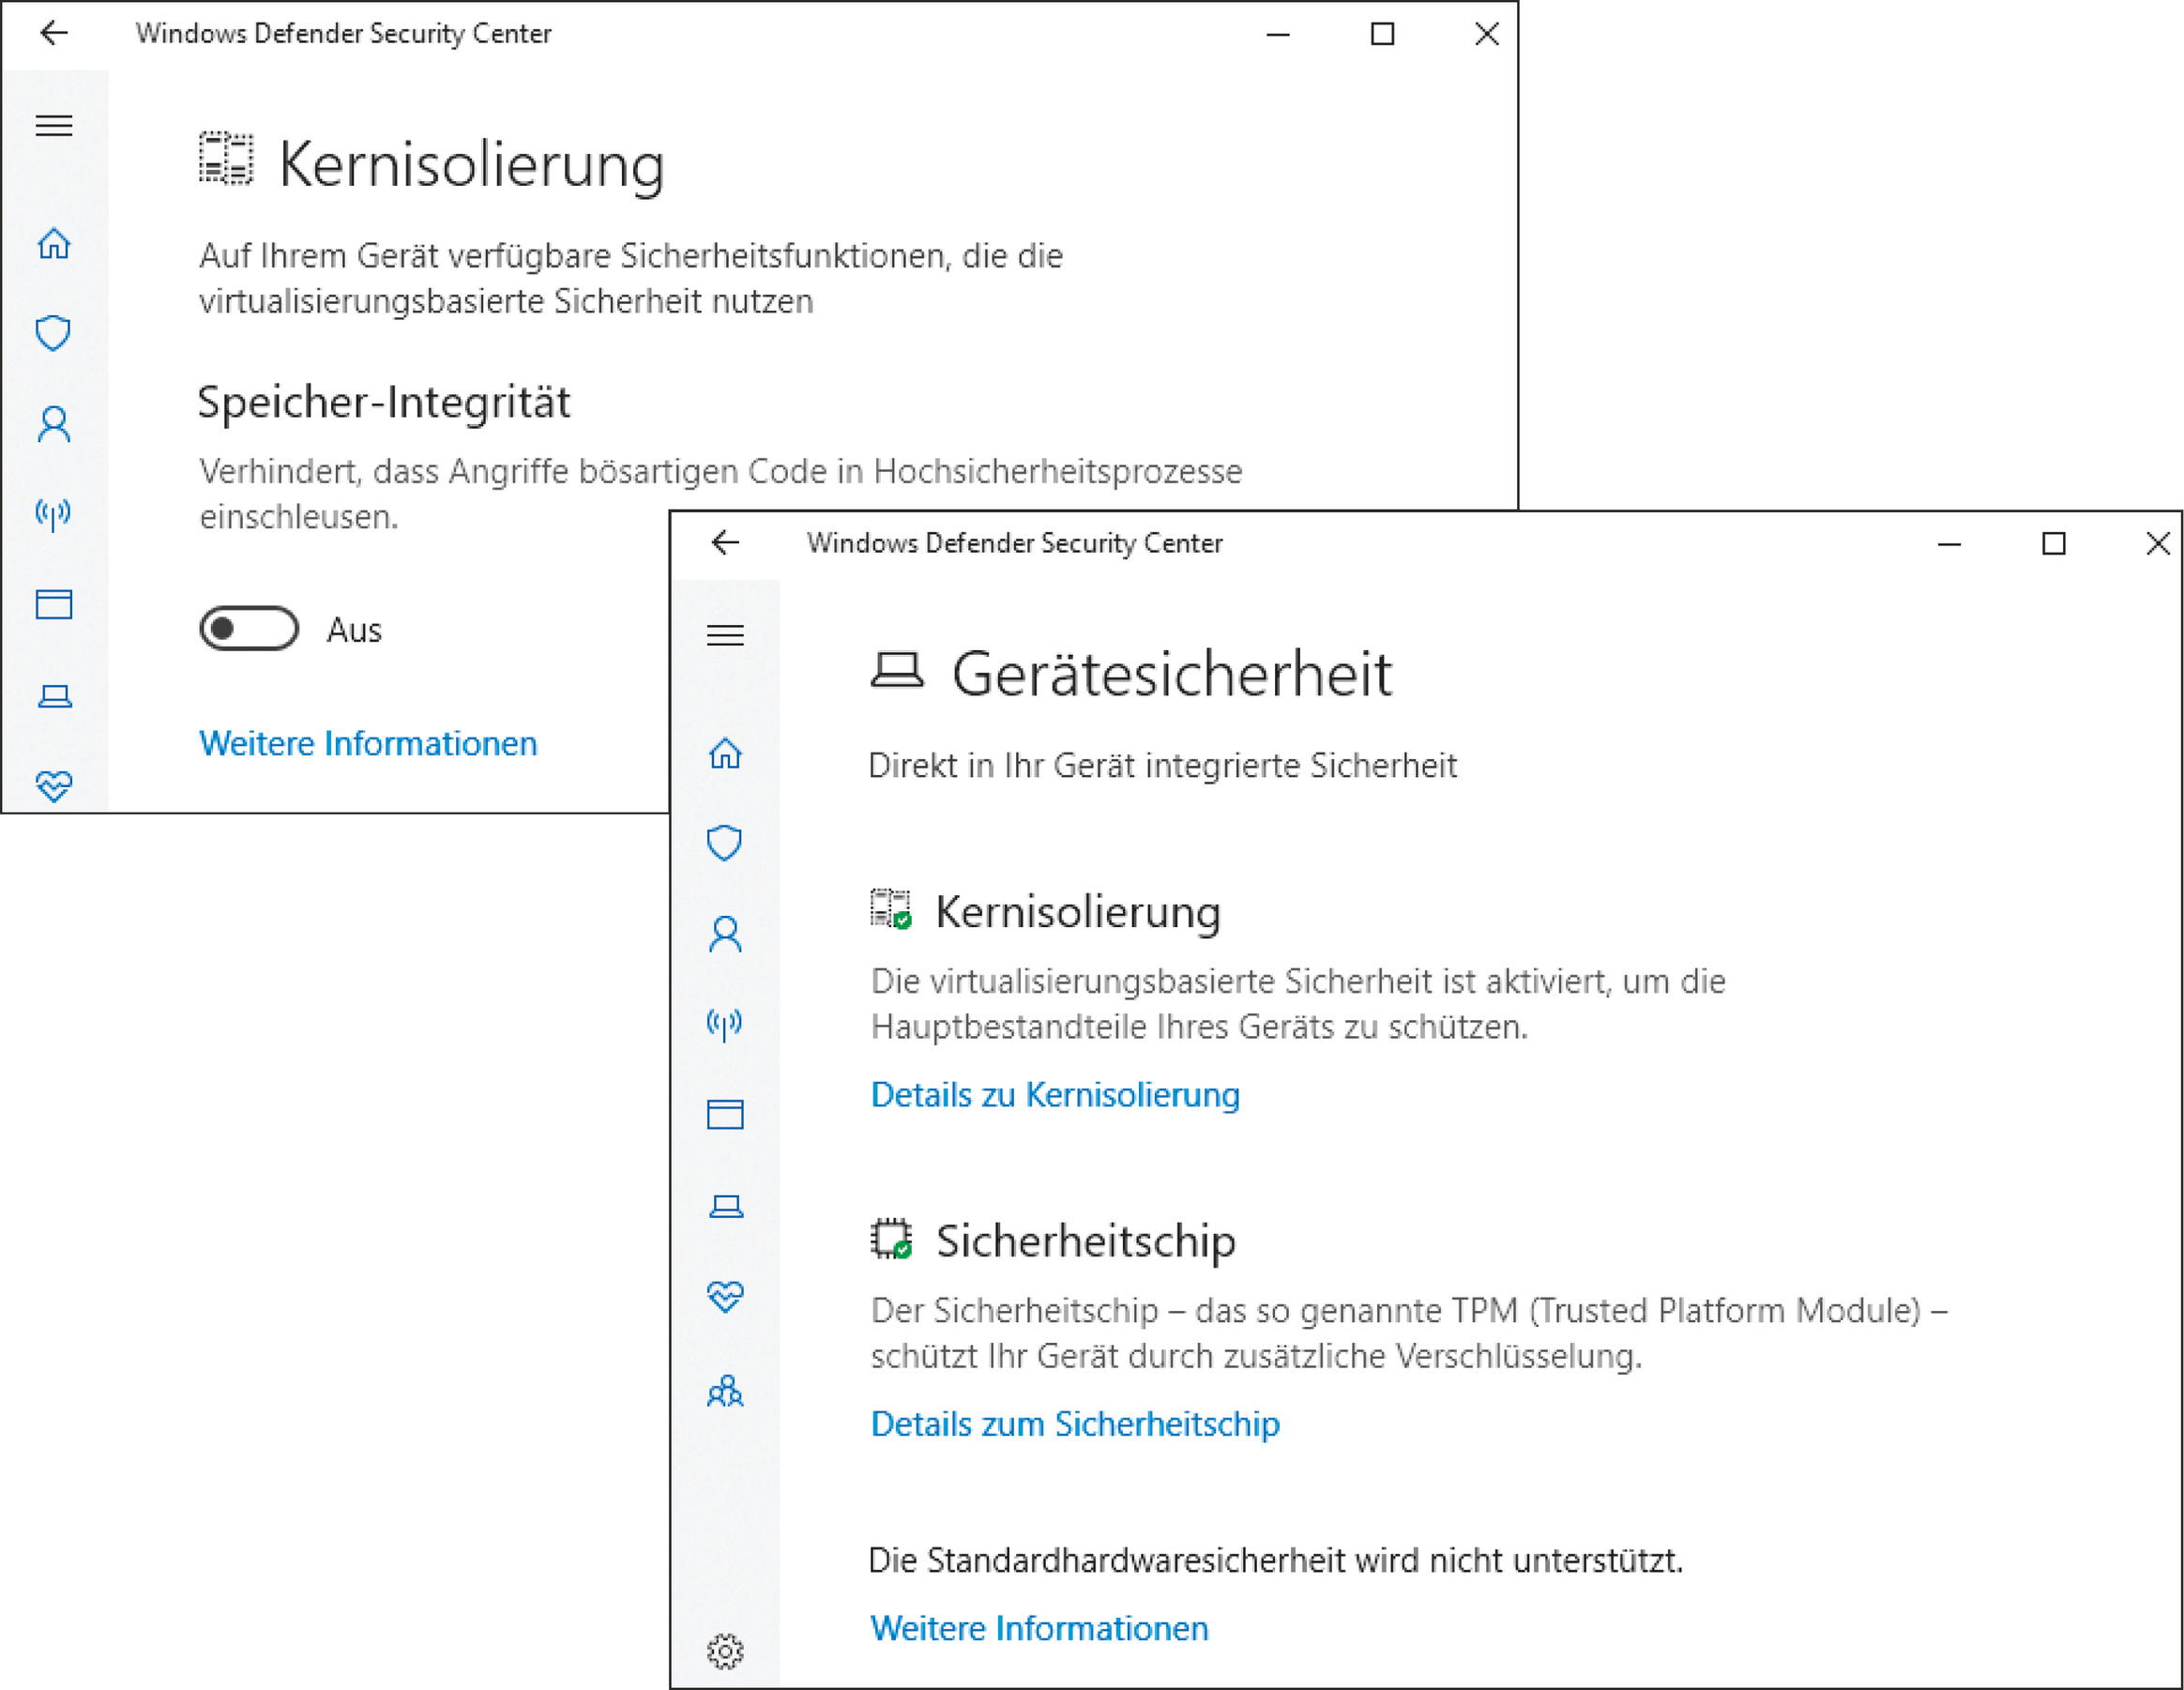Open Details zum Sicherheitschip link
The image size is (2184, 1690).
(1075, 1424)
